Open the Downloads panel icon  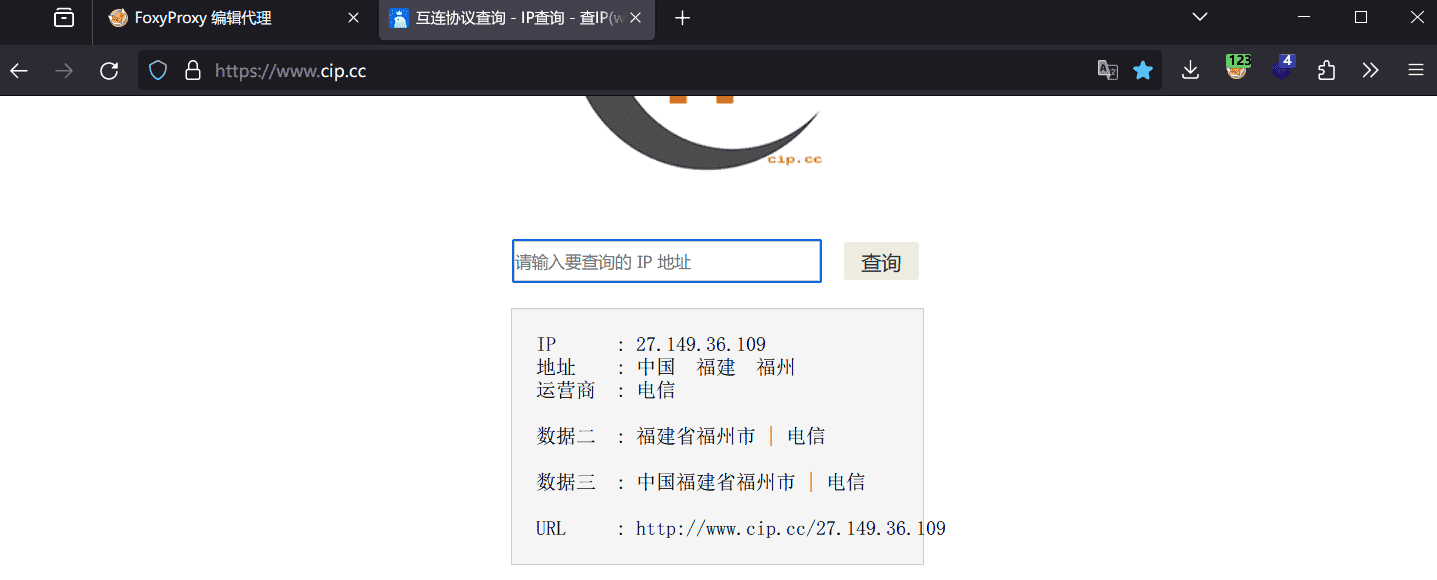pyautogui.click(x=1189, y=70)
